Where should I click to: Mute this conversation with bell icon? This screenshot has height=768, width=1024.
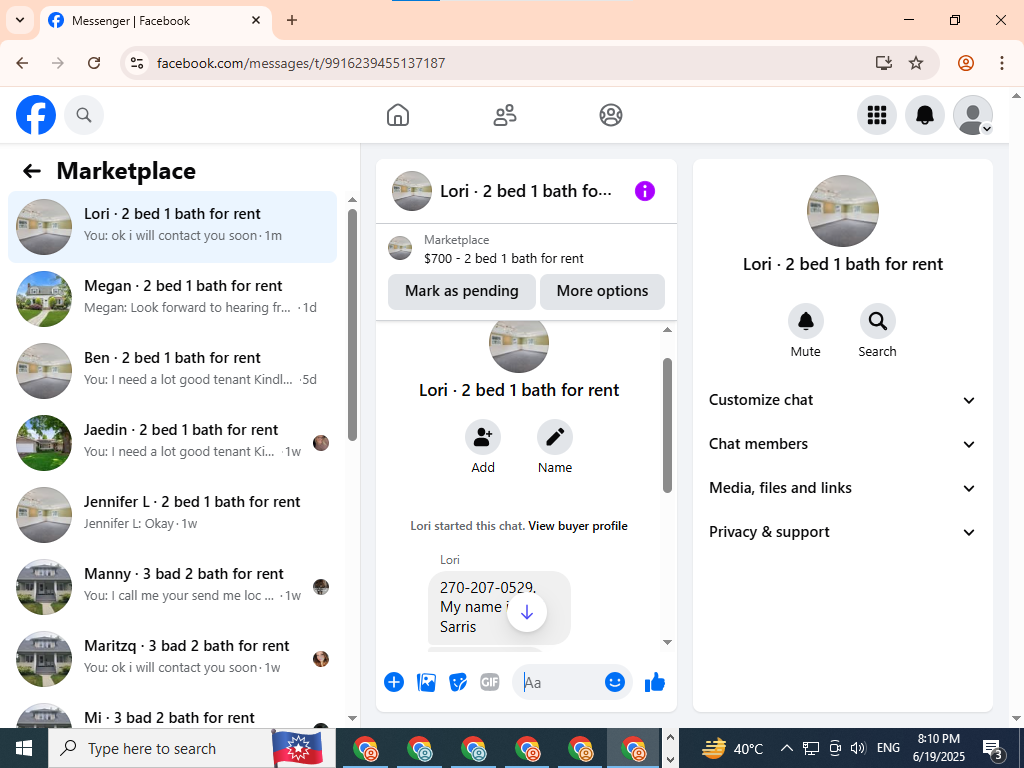click(805, 321)
